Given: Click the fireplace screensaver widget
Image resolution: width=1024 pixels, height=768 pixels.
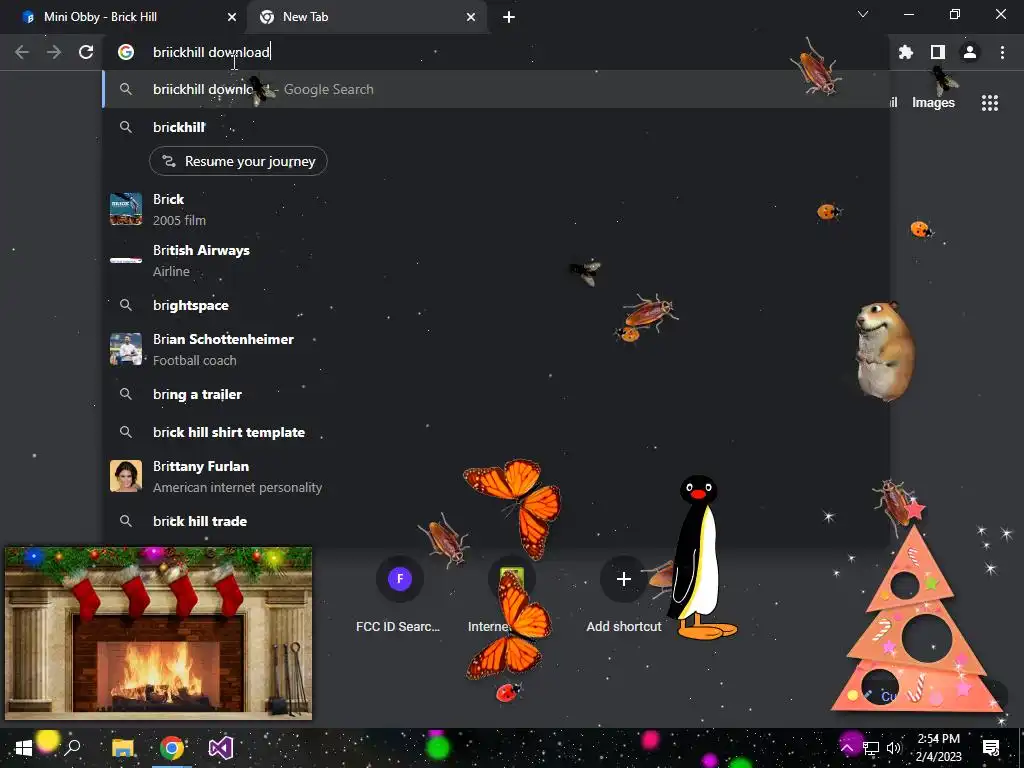Looking at the screenshot, I should (159, 633).
